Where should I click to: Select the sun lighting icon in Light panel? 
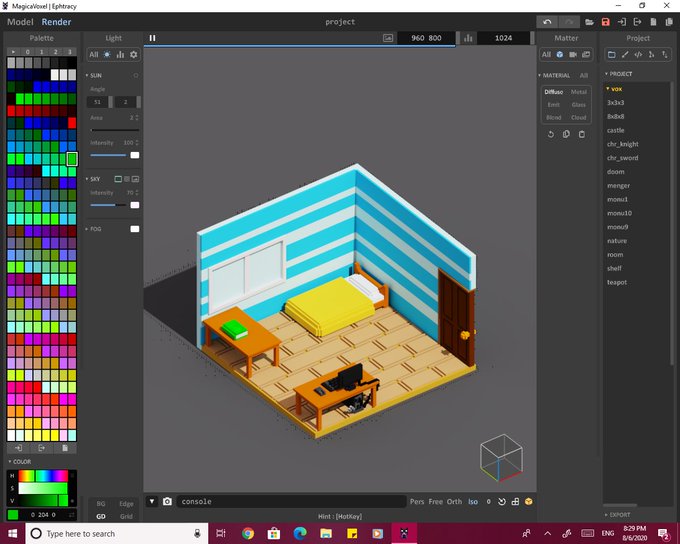click(x=107, y=55)
